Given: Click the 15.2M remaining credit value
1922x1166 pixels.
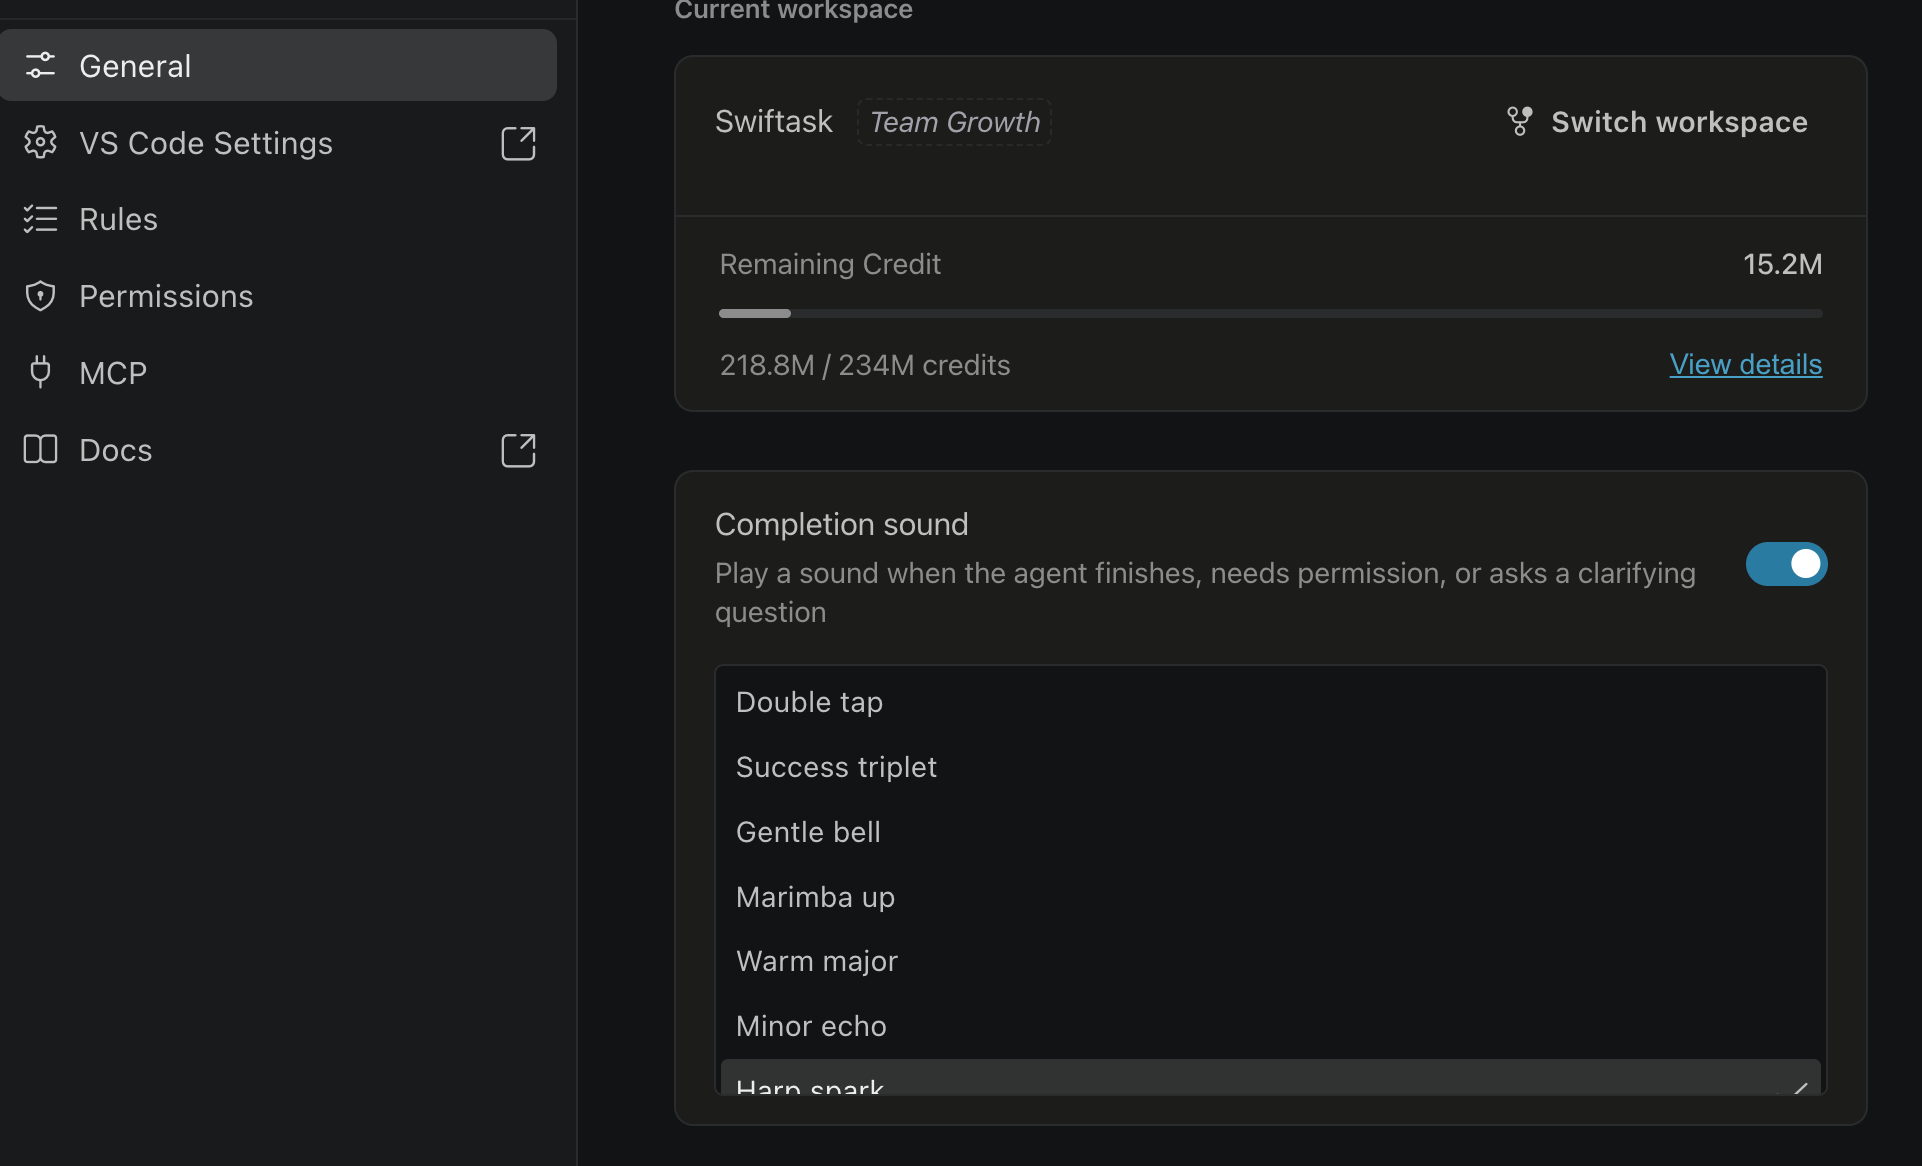Looking at the screenshot, I should [1782, 264].
